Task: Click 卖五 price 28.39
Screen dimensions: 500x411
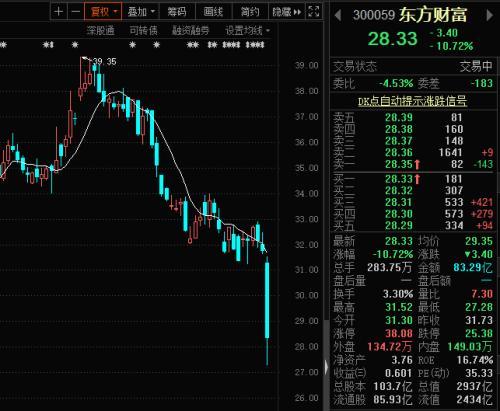Action: coord(399,117)
